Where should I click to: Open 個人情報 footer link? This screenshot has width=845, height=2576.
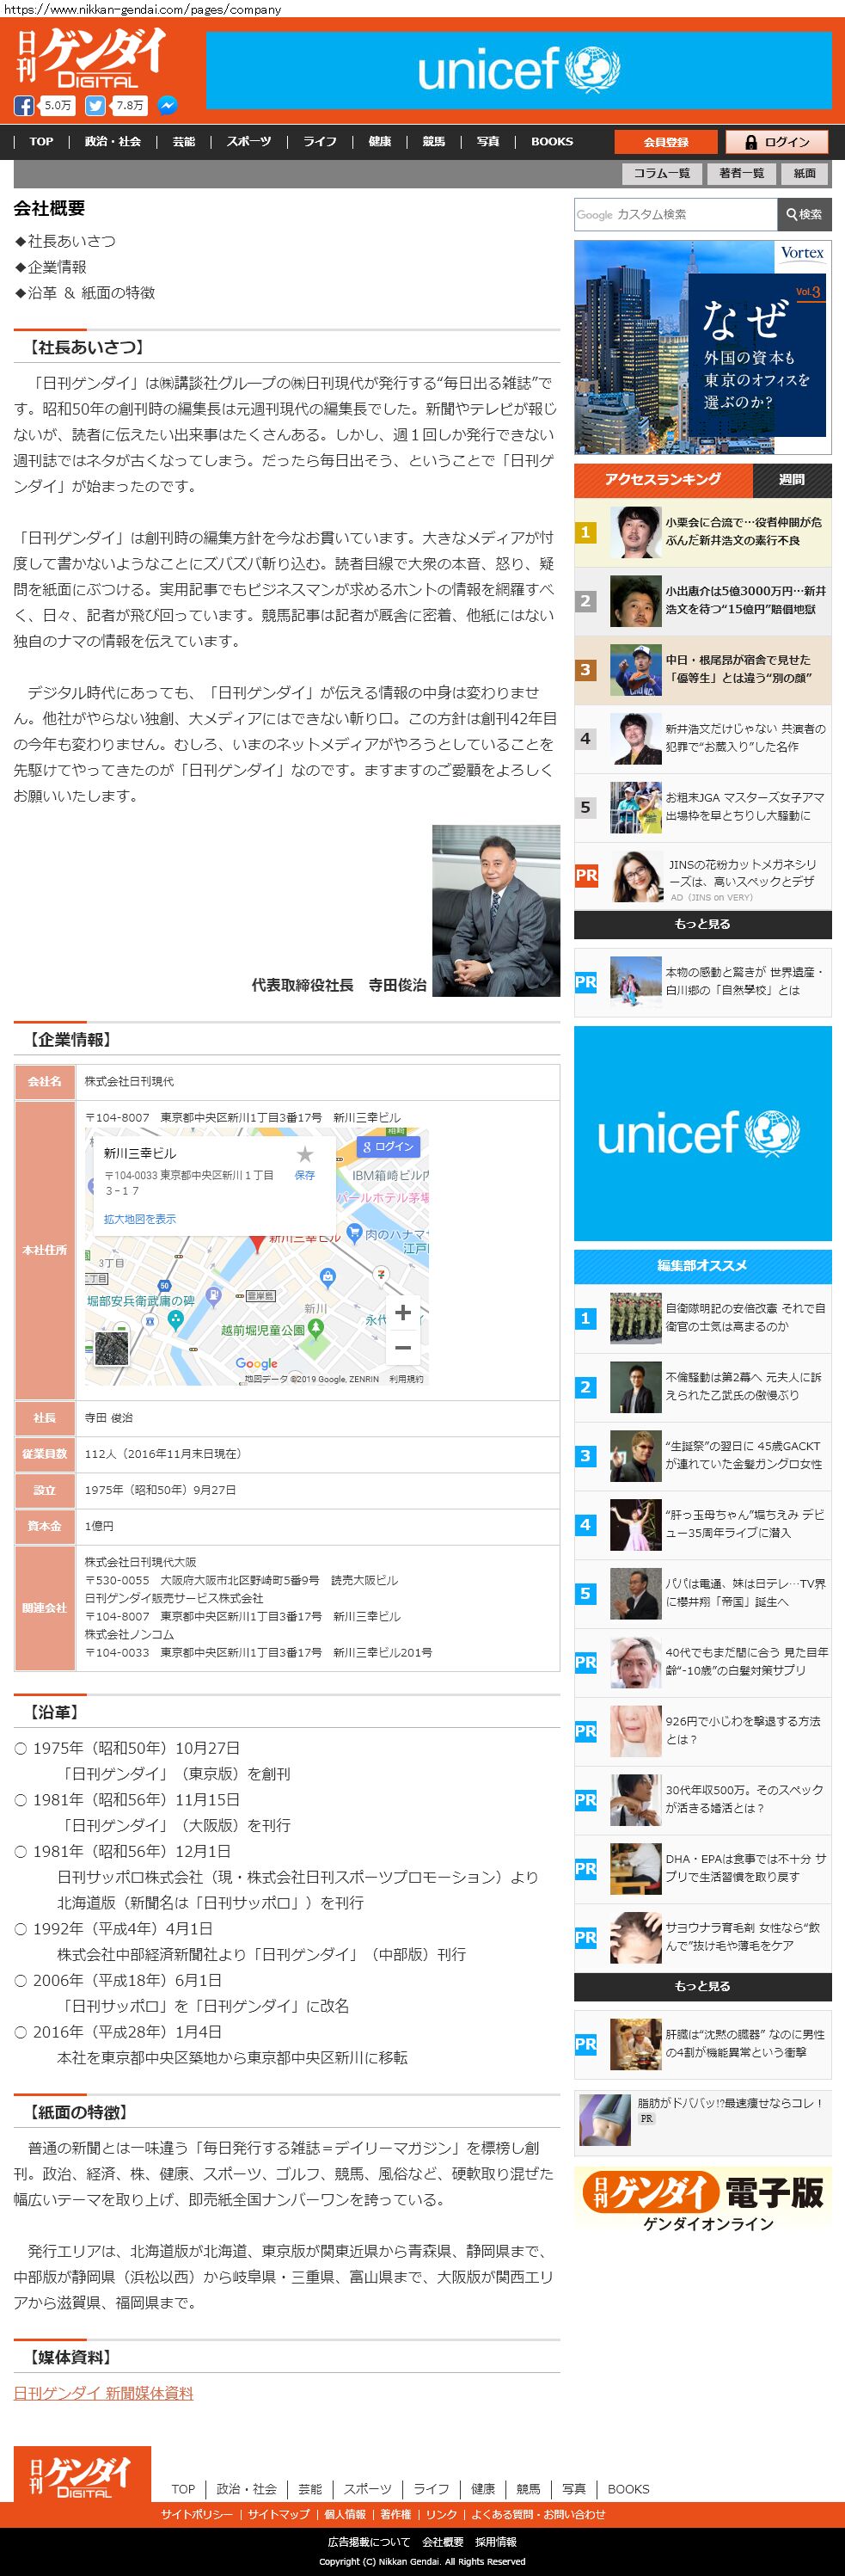pos(345,2514)
